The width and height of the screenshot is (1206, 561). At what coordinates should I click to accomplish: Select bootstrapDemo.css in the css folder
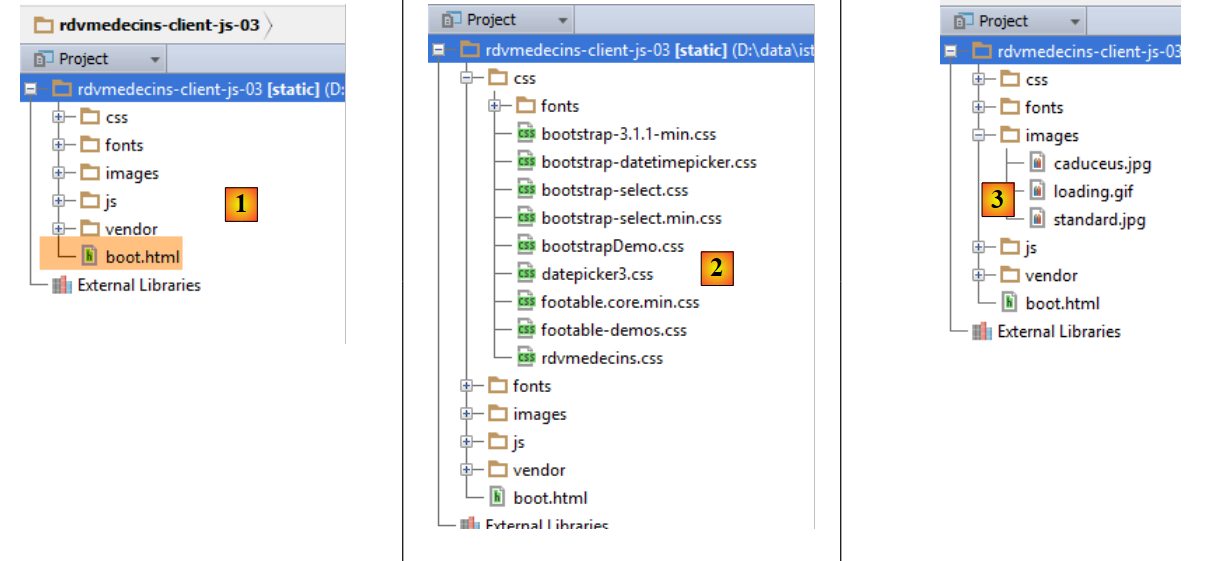(x=612, y=246)
